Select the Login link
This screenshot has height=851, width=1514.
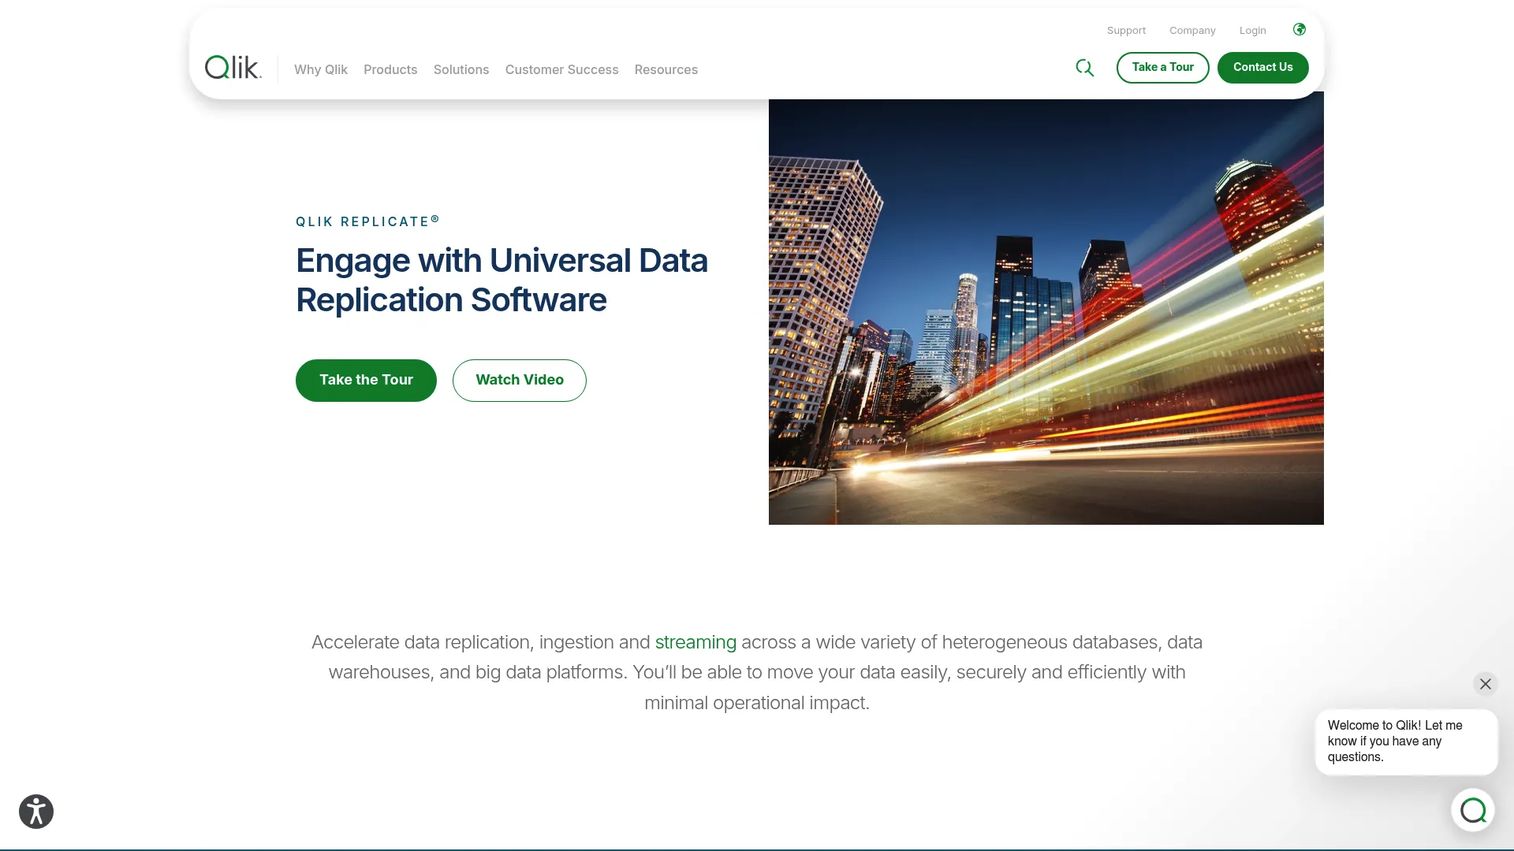(x=1252, y=31)
